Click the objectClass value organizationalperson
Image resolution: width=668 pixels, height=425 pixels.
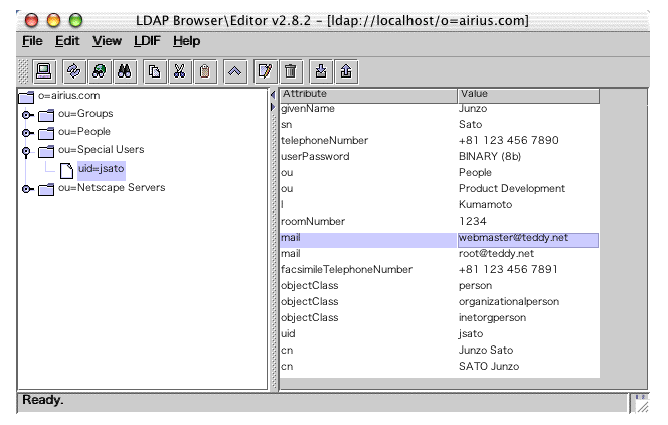pyautogui.click(x=509, y=302)
